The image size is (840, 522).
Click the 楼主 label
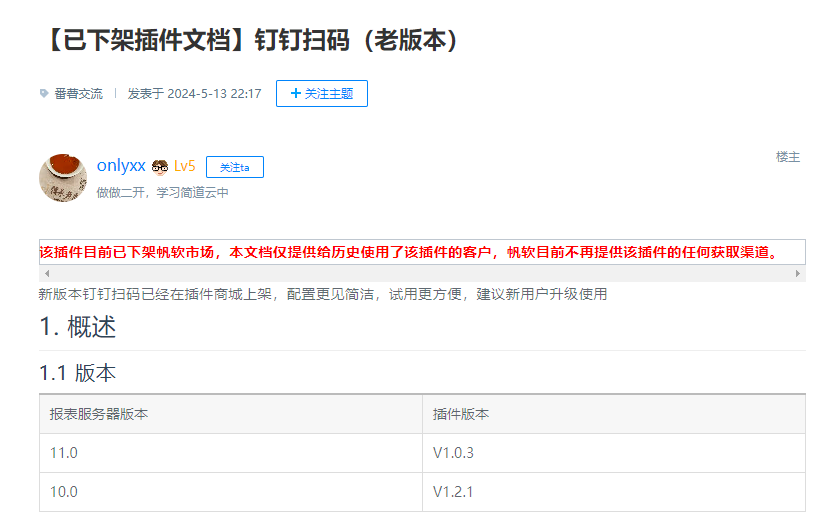788,157
